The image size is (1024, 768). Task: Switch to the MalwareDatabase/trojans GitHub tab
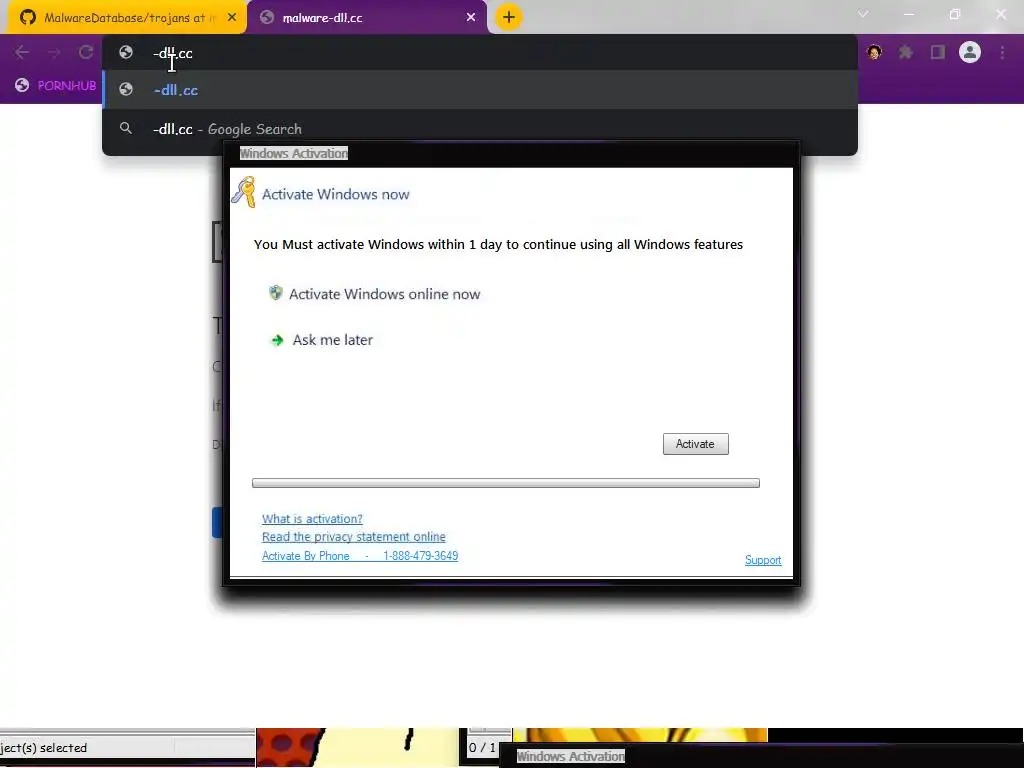[127, 18]
